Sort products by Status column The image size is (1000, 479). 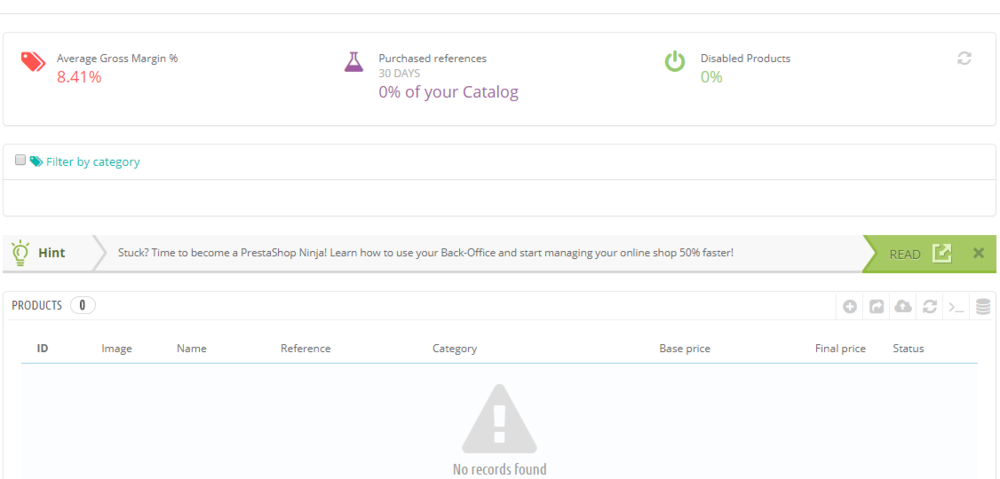point(908,348)
